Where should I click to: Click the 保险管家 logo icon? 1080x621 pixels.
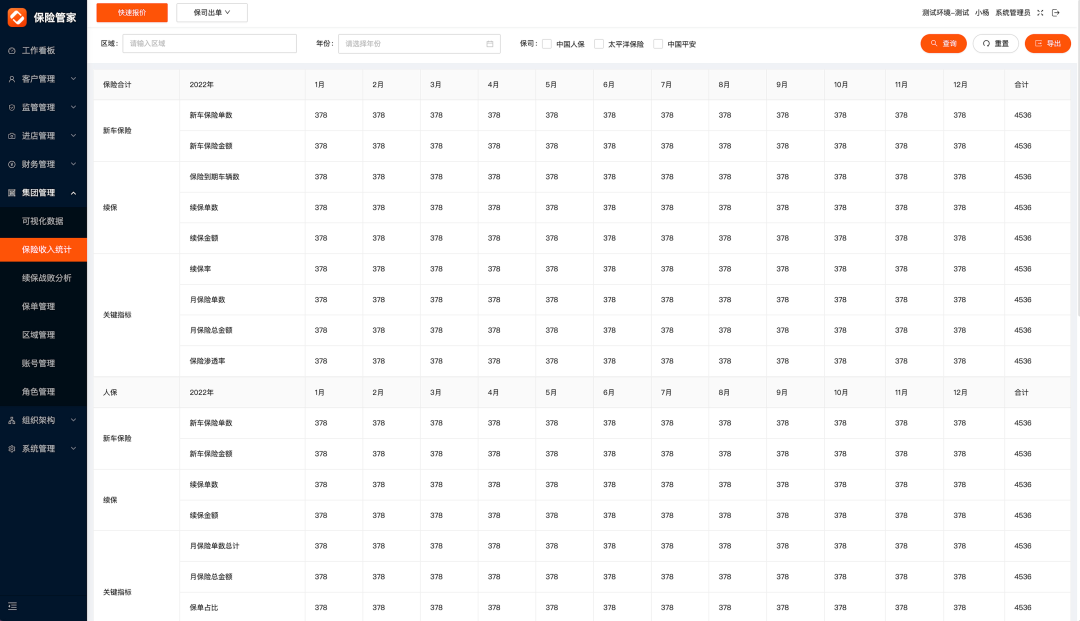[17, 17]
